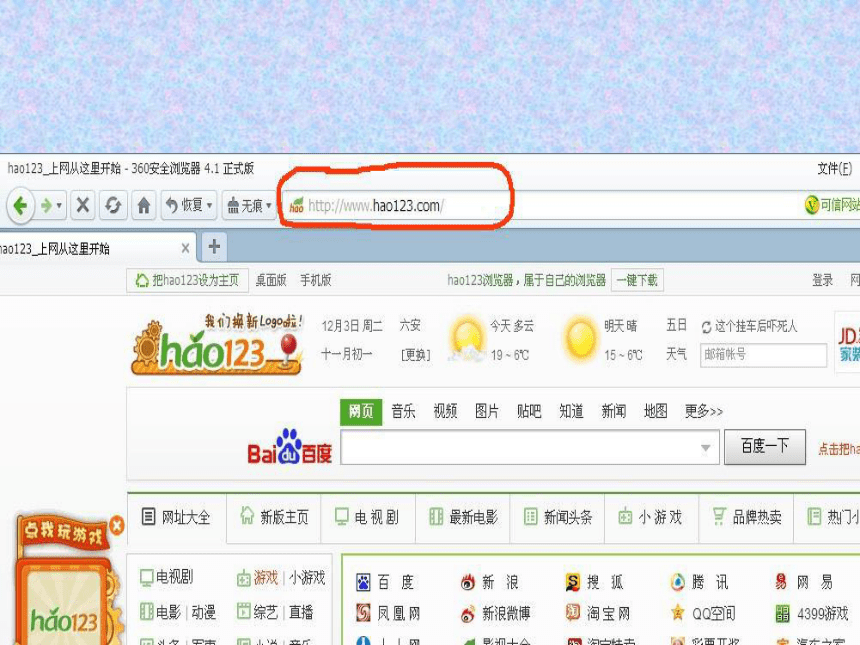The height and width of the screenshot is (645, 860).
Task: Click [更换] to change city
Action: coord(415,355)
